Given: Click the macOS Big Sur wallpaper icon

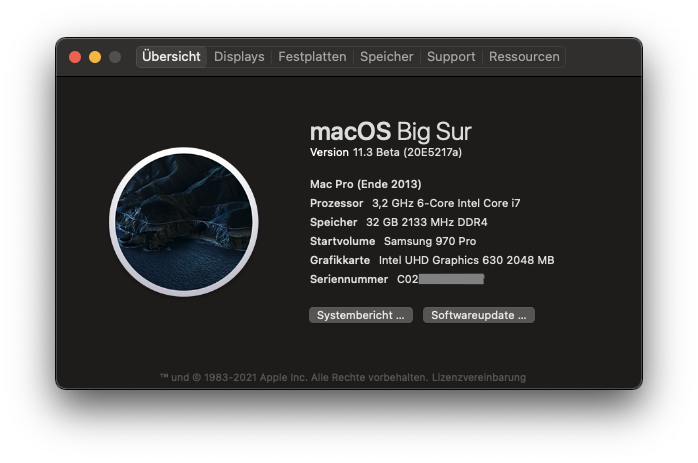Looking at the screenshot, I should tap(184, 222).
